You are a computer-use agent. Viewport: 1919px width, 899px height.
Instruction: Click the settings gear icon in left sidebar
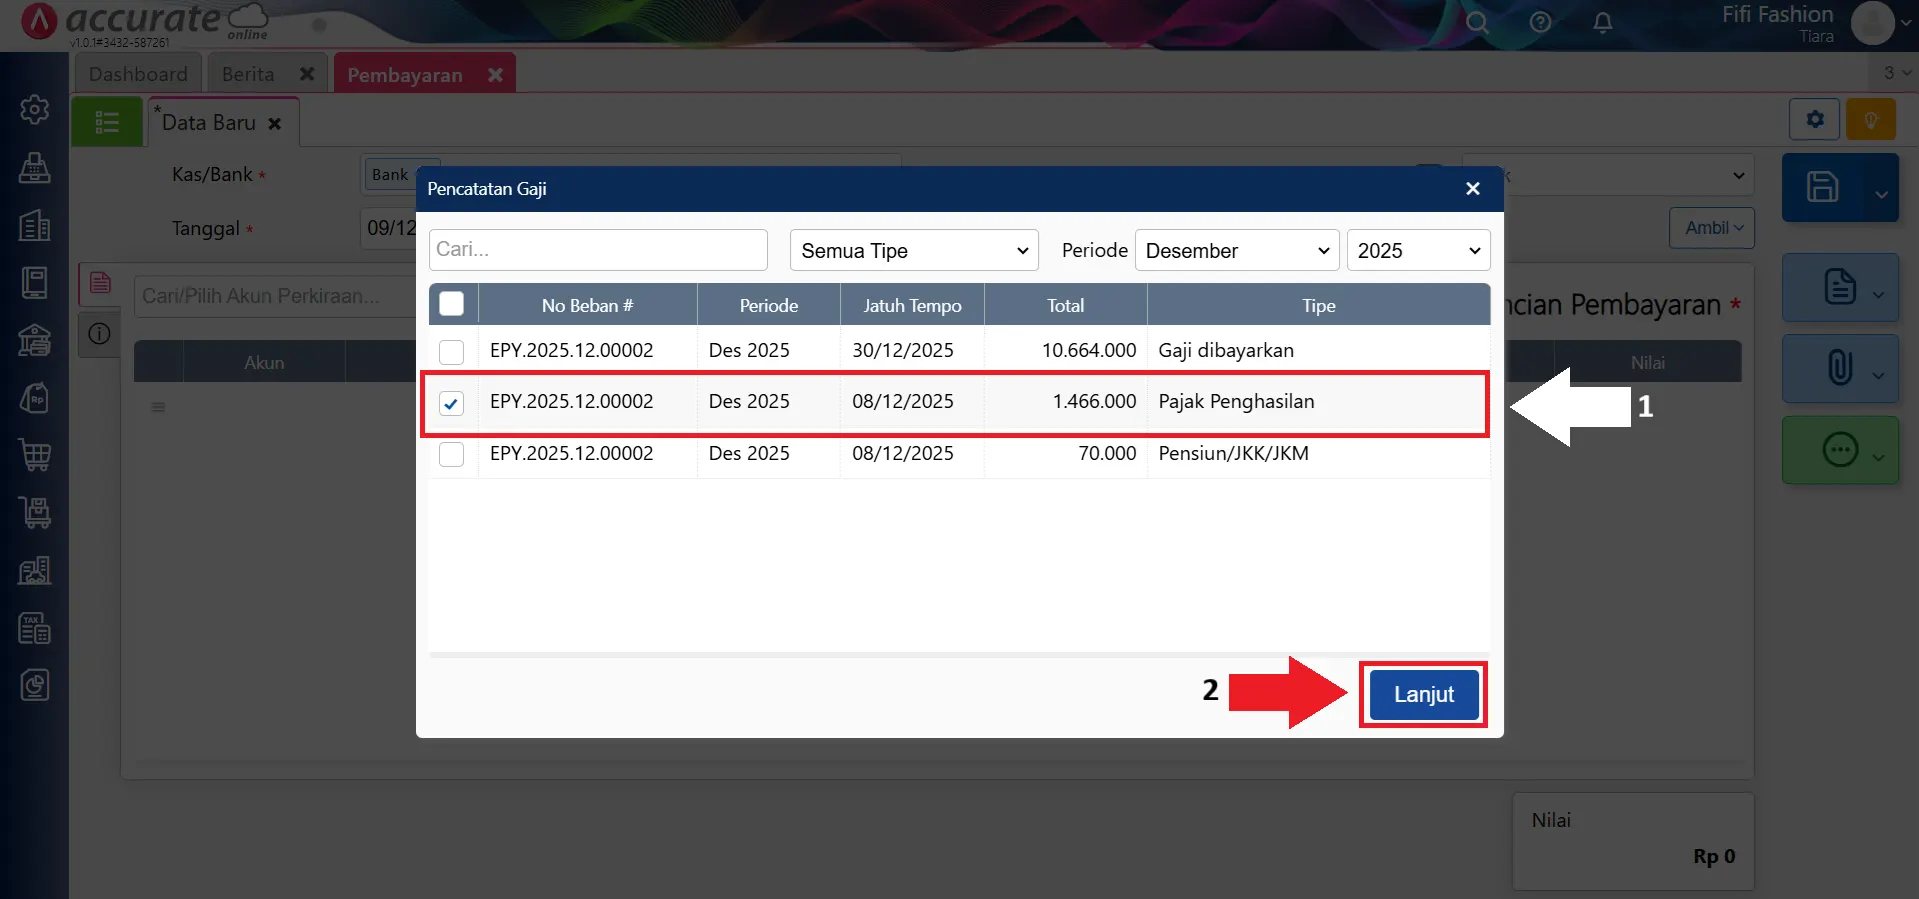pos(35,109)
